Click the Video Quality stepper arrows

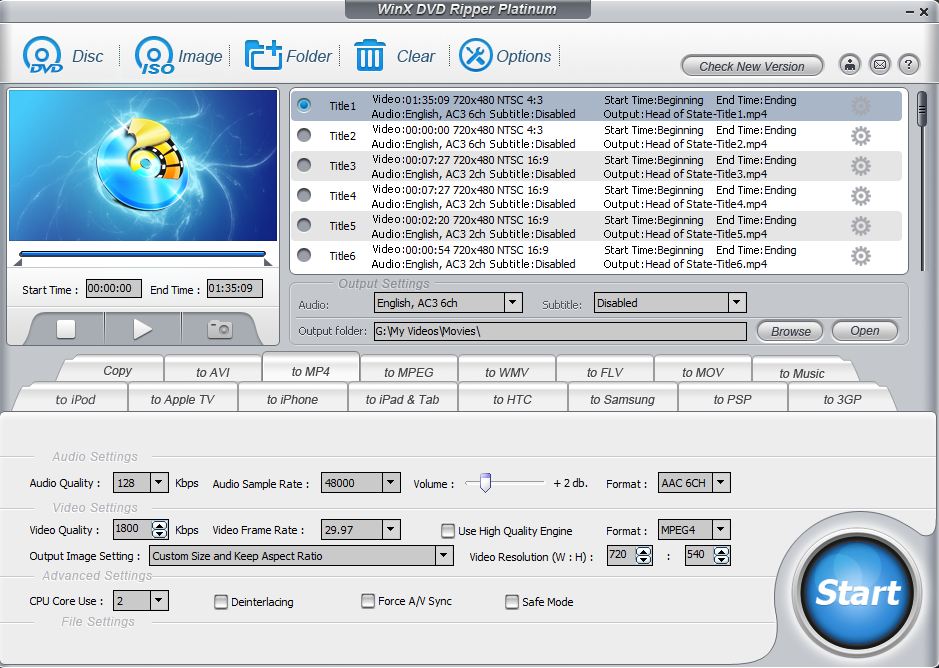(x=159, y=529)
